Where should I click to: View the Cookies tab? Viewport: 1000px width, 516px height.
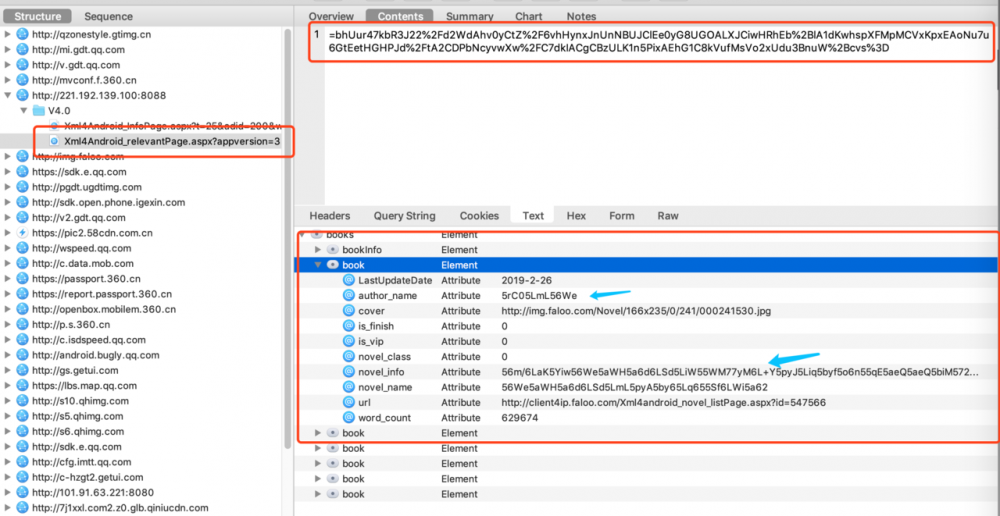pos(479,216)
